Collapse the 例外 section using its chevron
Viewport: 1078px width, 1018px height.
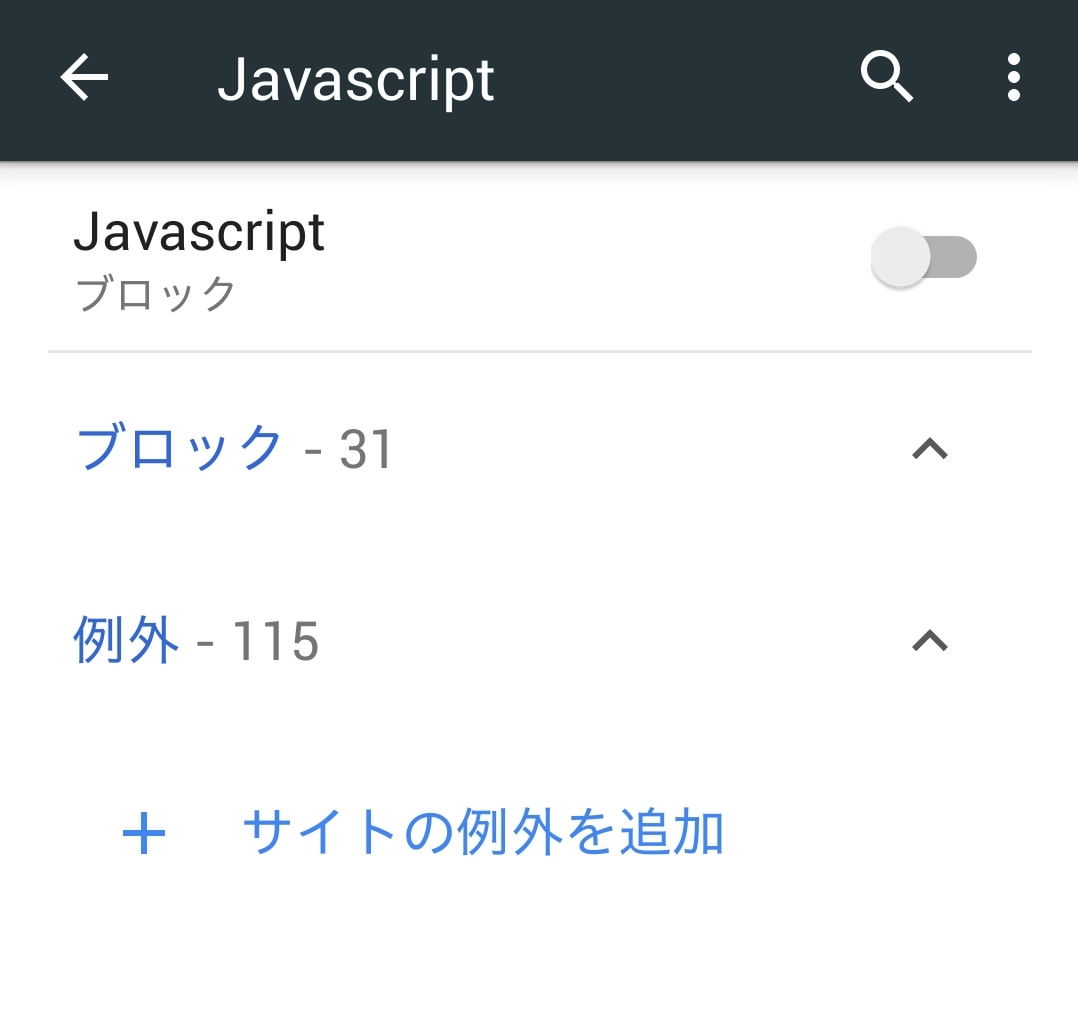tap(930, 641)
